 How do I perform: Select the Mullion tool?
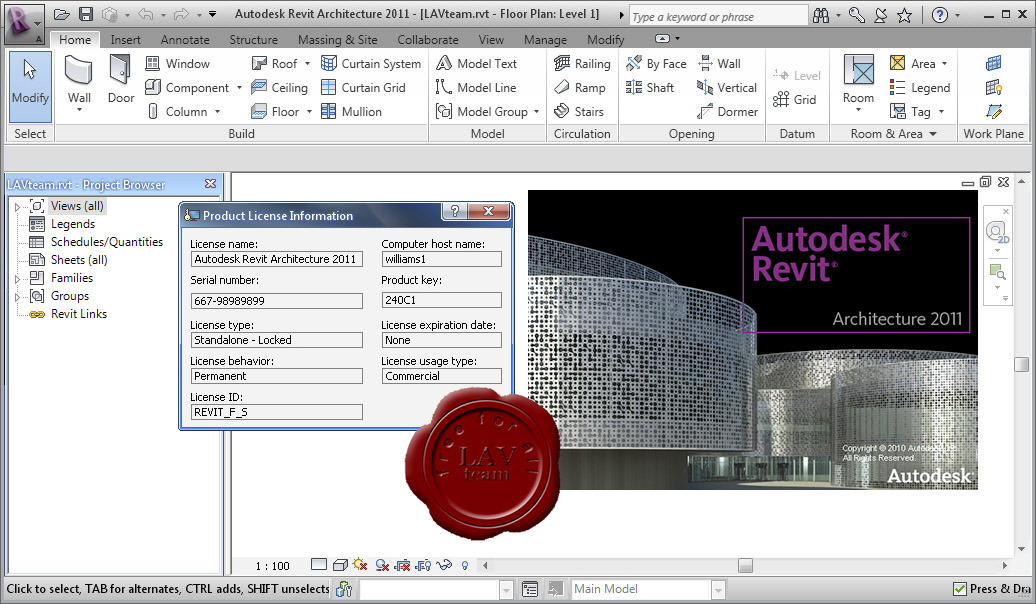352,112
